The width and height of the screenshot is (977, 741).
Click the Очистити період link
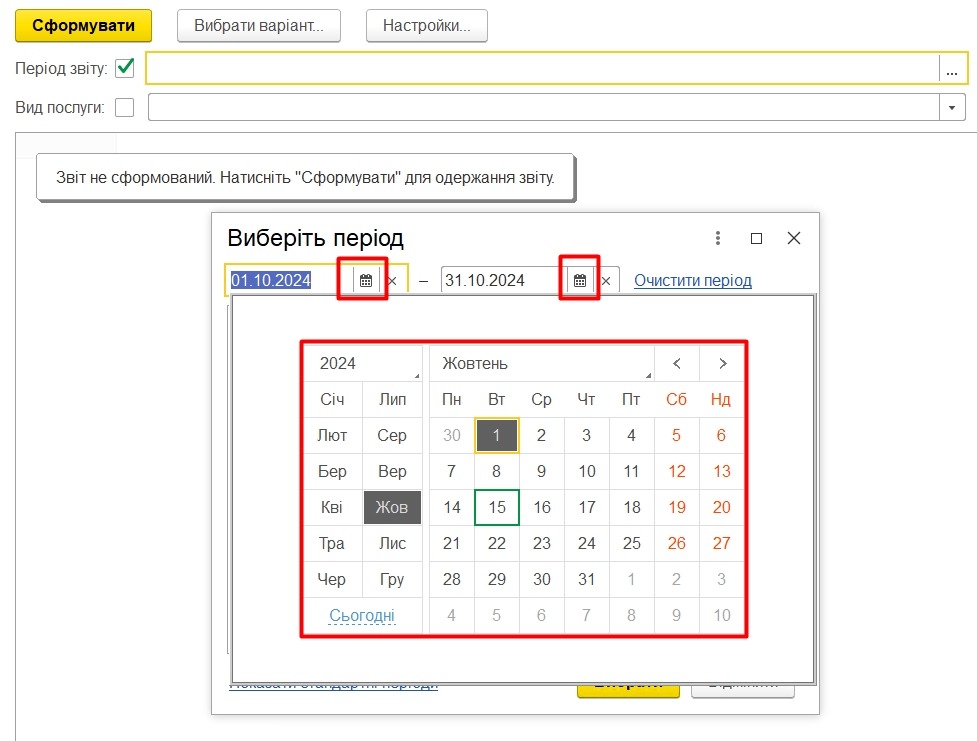click(693, 281)
